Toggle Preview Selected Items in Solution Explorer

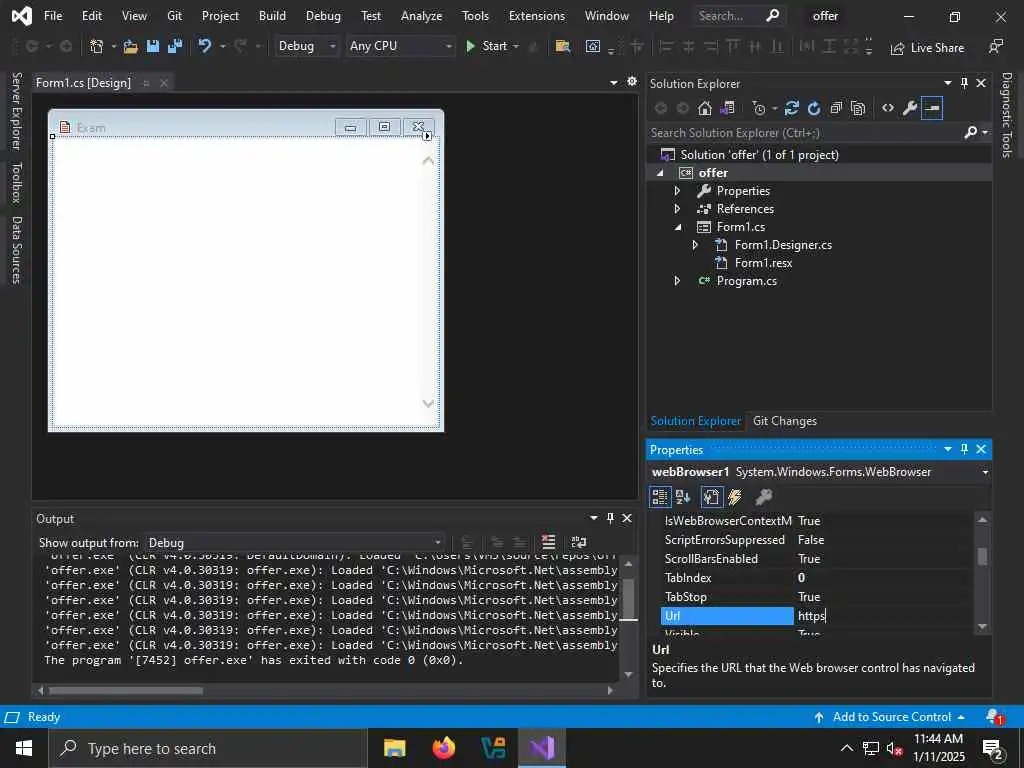tap(932, 108)
